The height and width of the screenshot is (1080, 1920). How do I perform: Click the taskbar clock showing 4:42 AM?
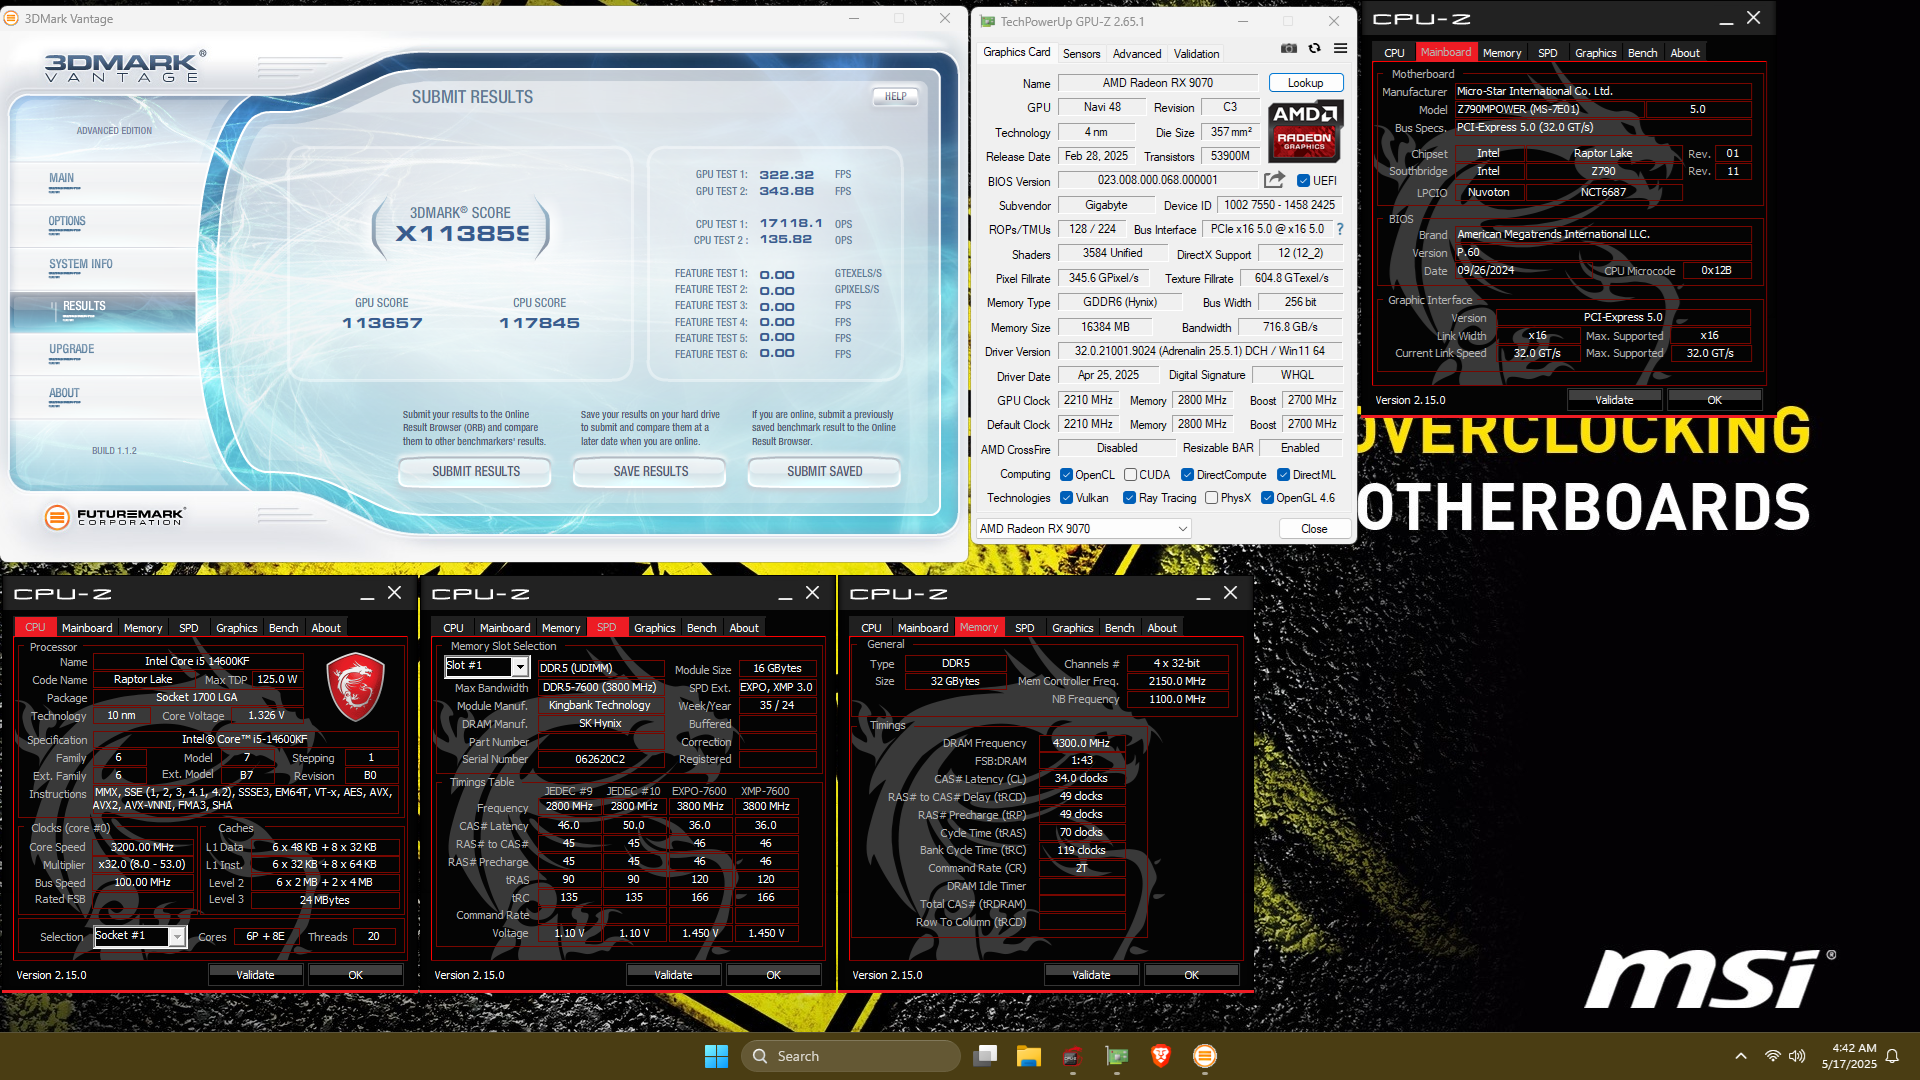[x=1849, y=1056]
